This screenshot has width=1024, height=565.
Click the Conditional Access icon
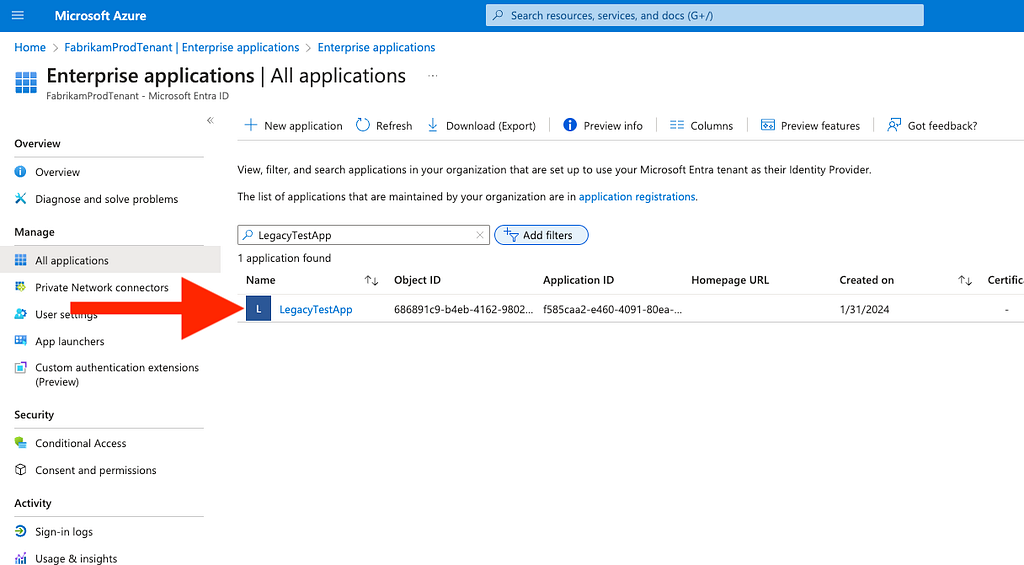click(20, 443)
